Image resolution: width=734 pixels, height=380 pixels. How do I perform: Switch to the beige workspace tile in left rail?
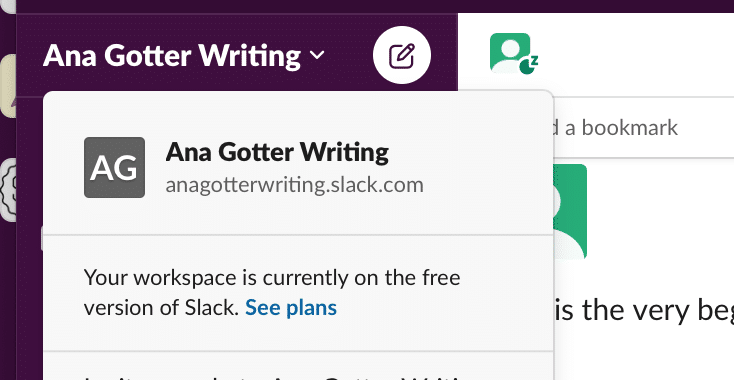click(8, 86)
